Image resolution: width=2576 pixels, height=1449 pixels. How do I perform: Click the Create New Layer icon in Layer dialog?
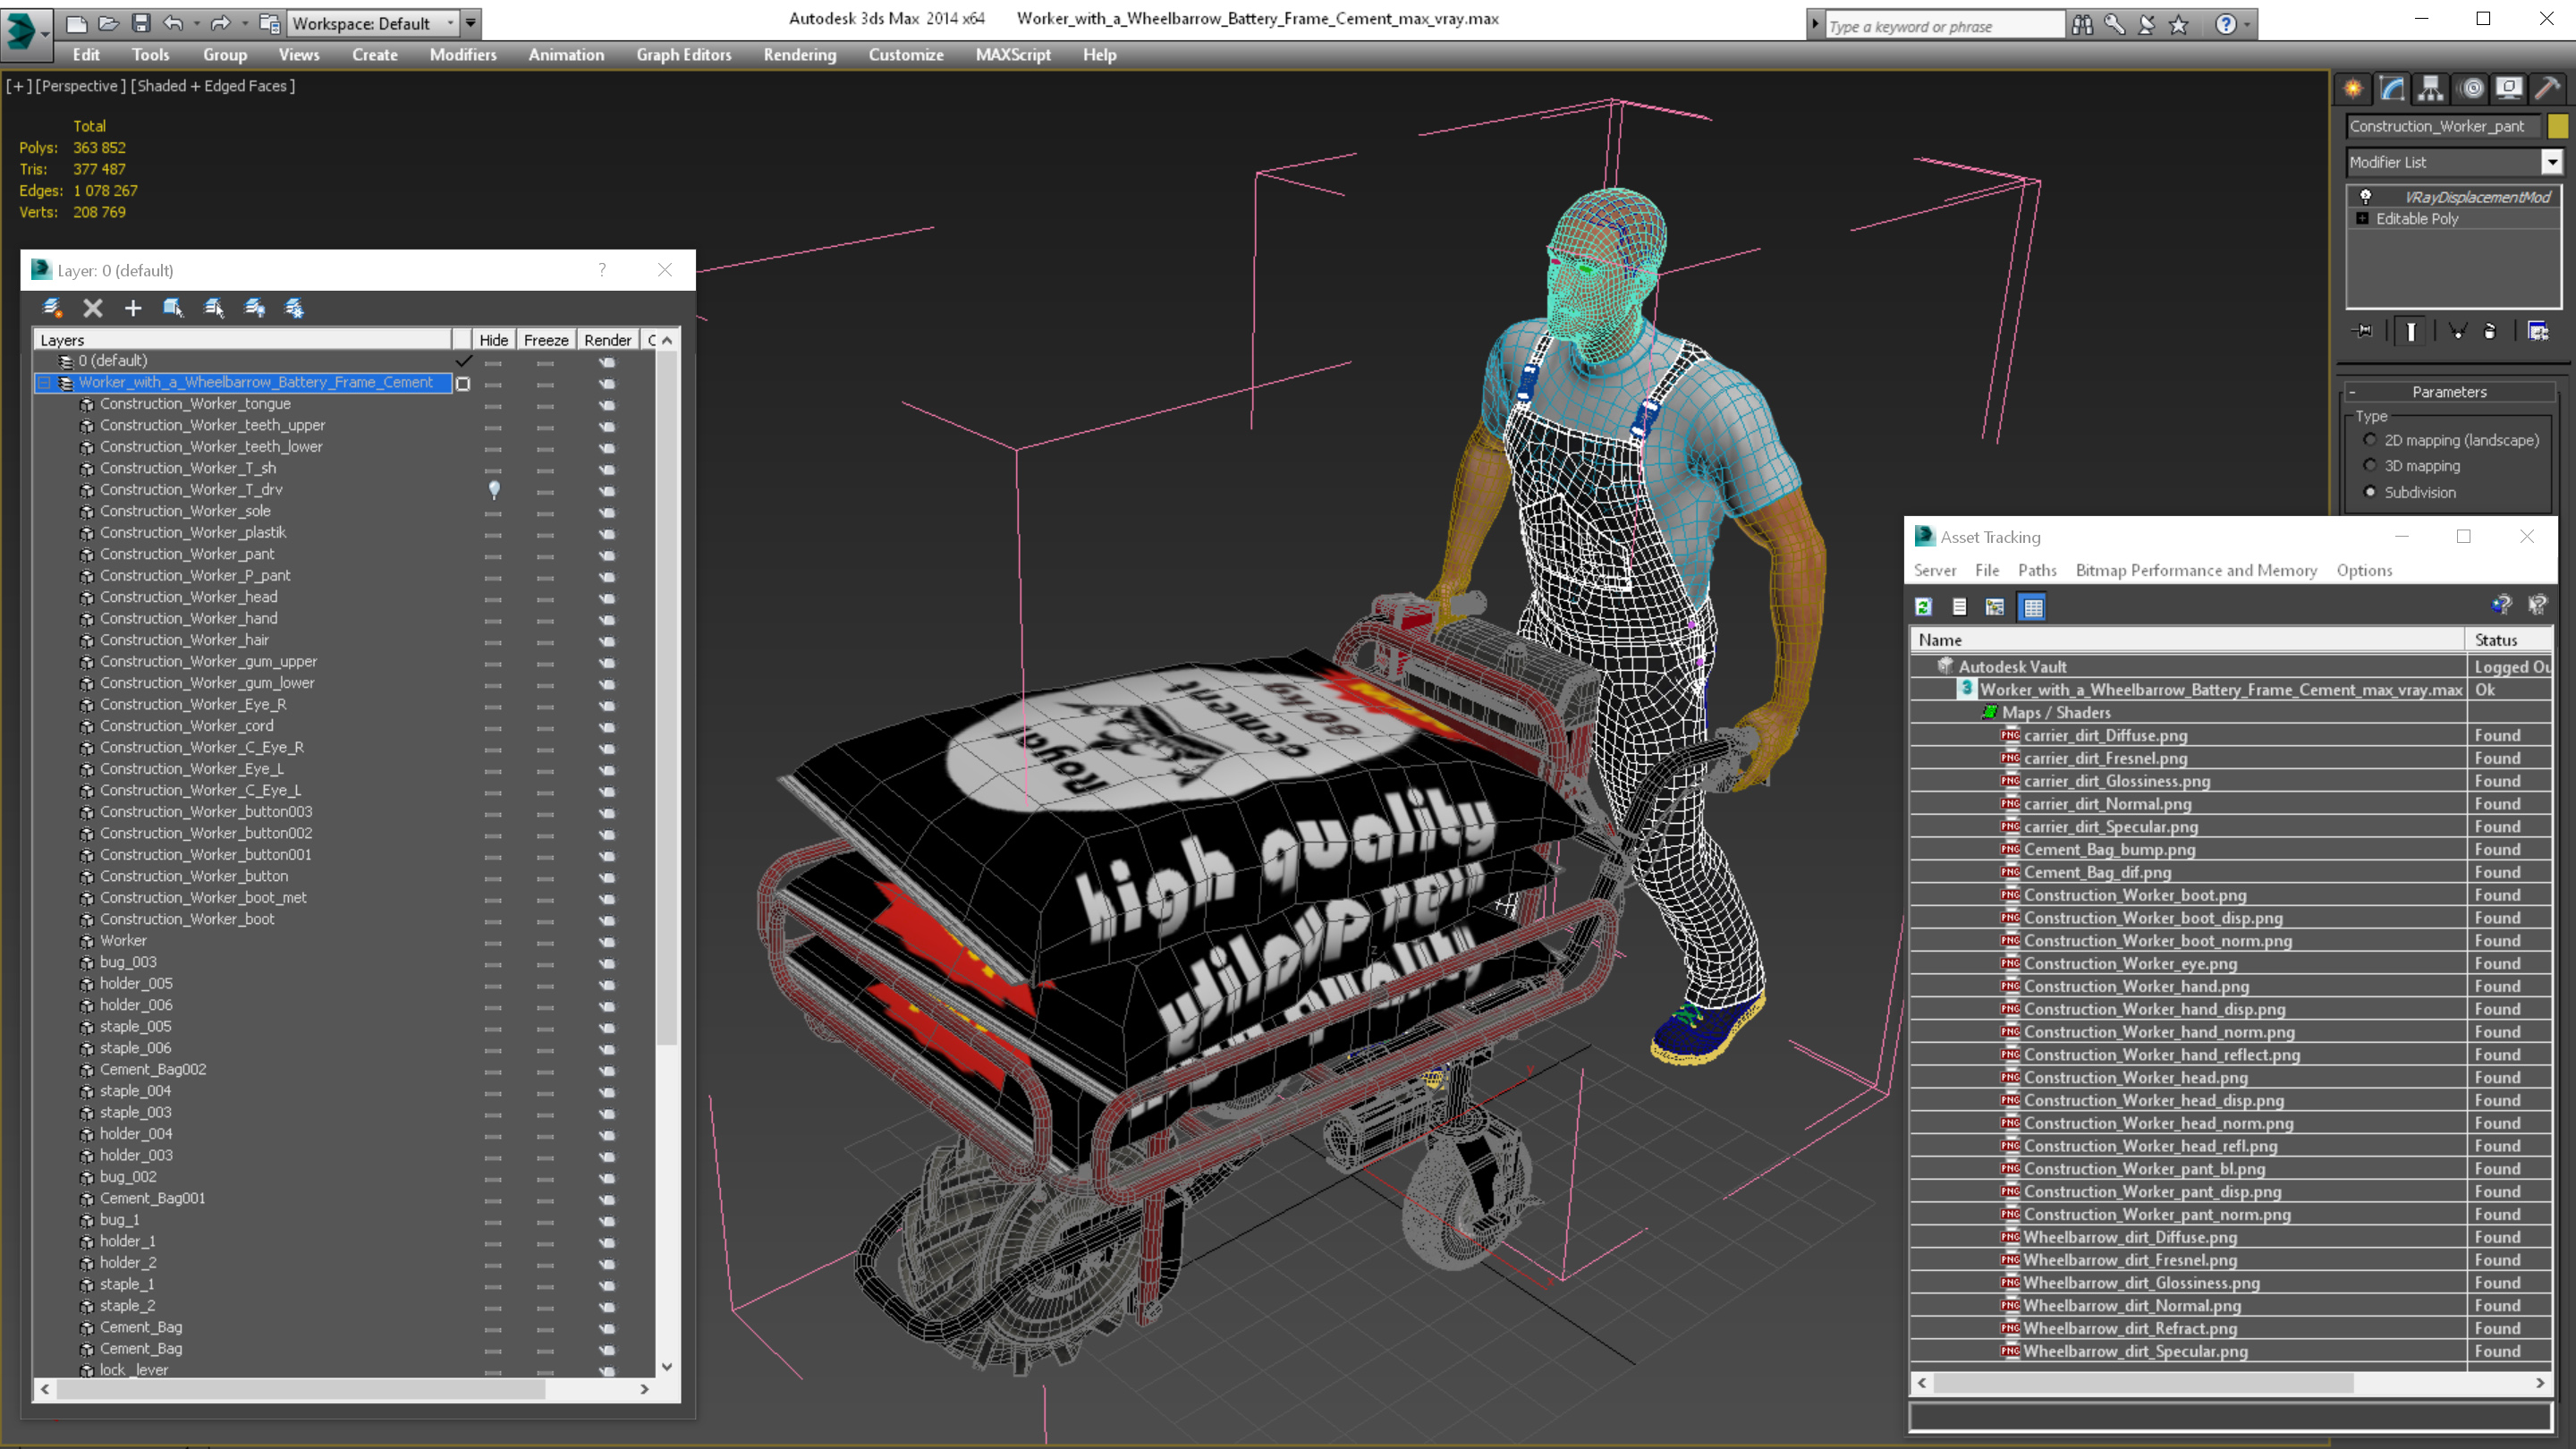coord(52,308)
